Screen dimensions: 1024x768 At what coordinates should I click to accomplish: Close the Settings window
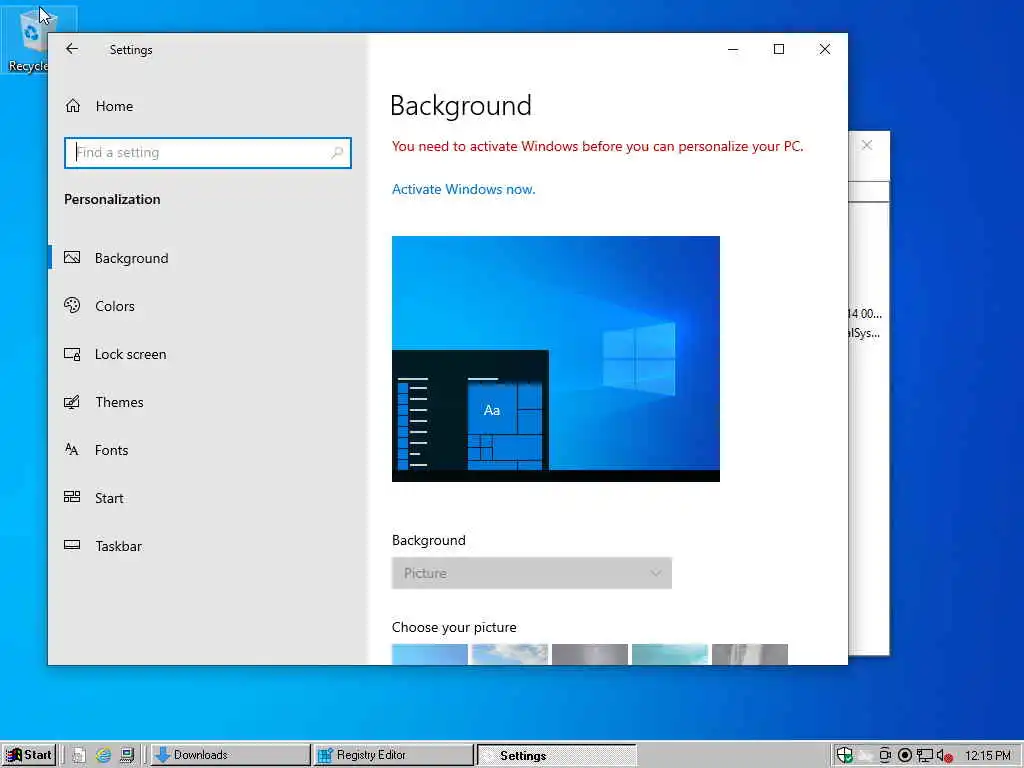pyautogui.click(x=825, y=50)
